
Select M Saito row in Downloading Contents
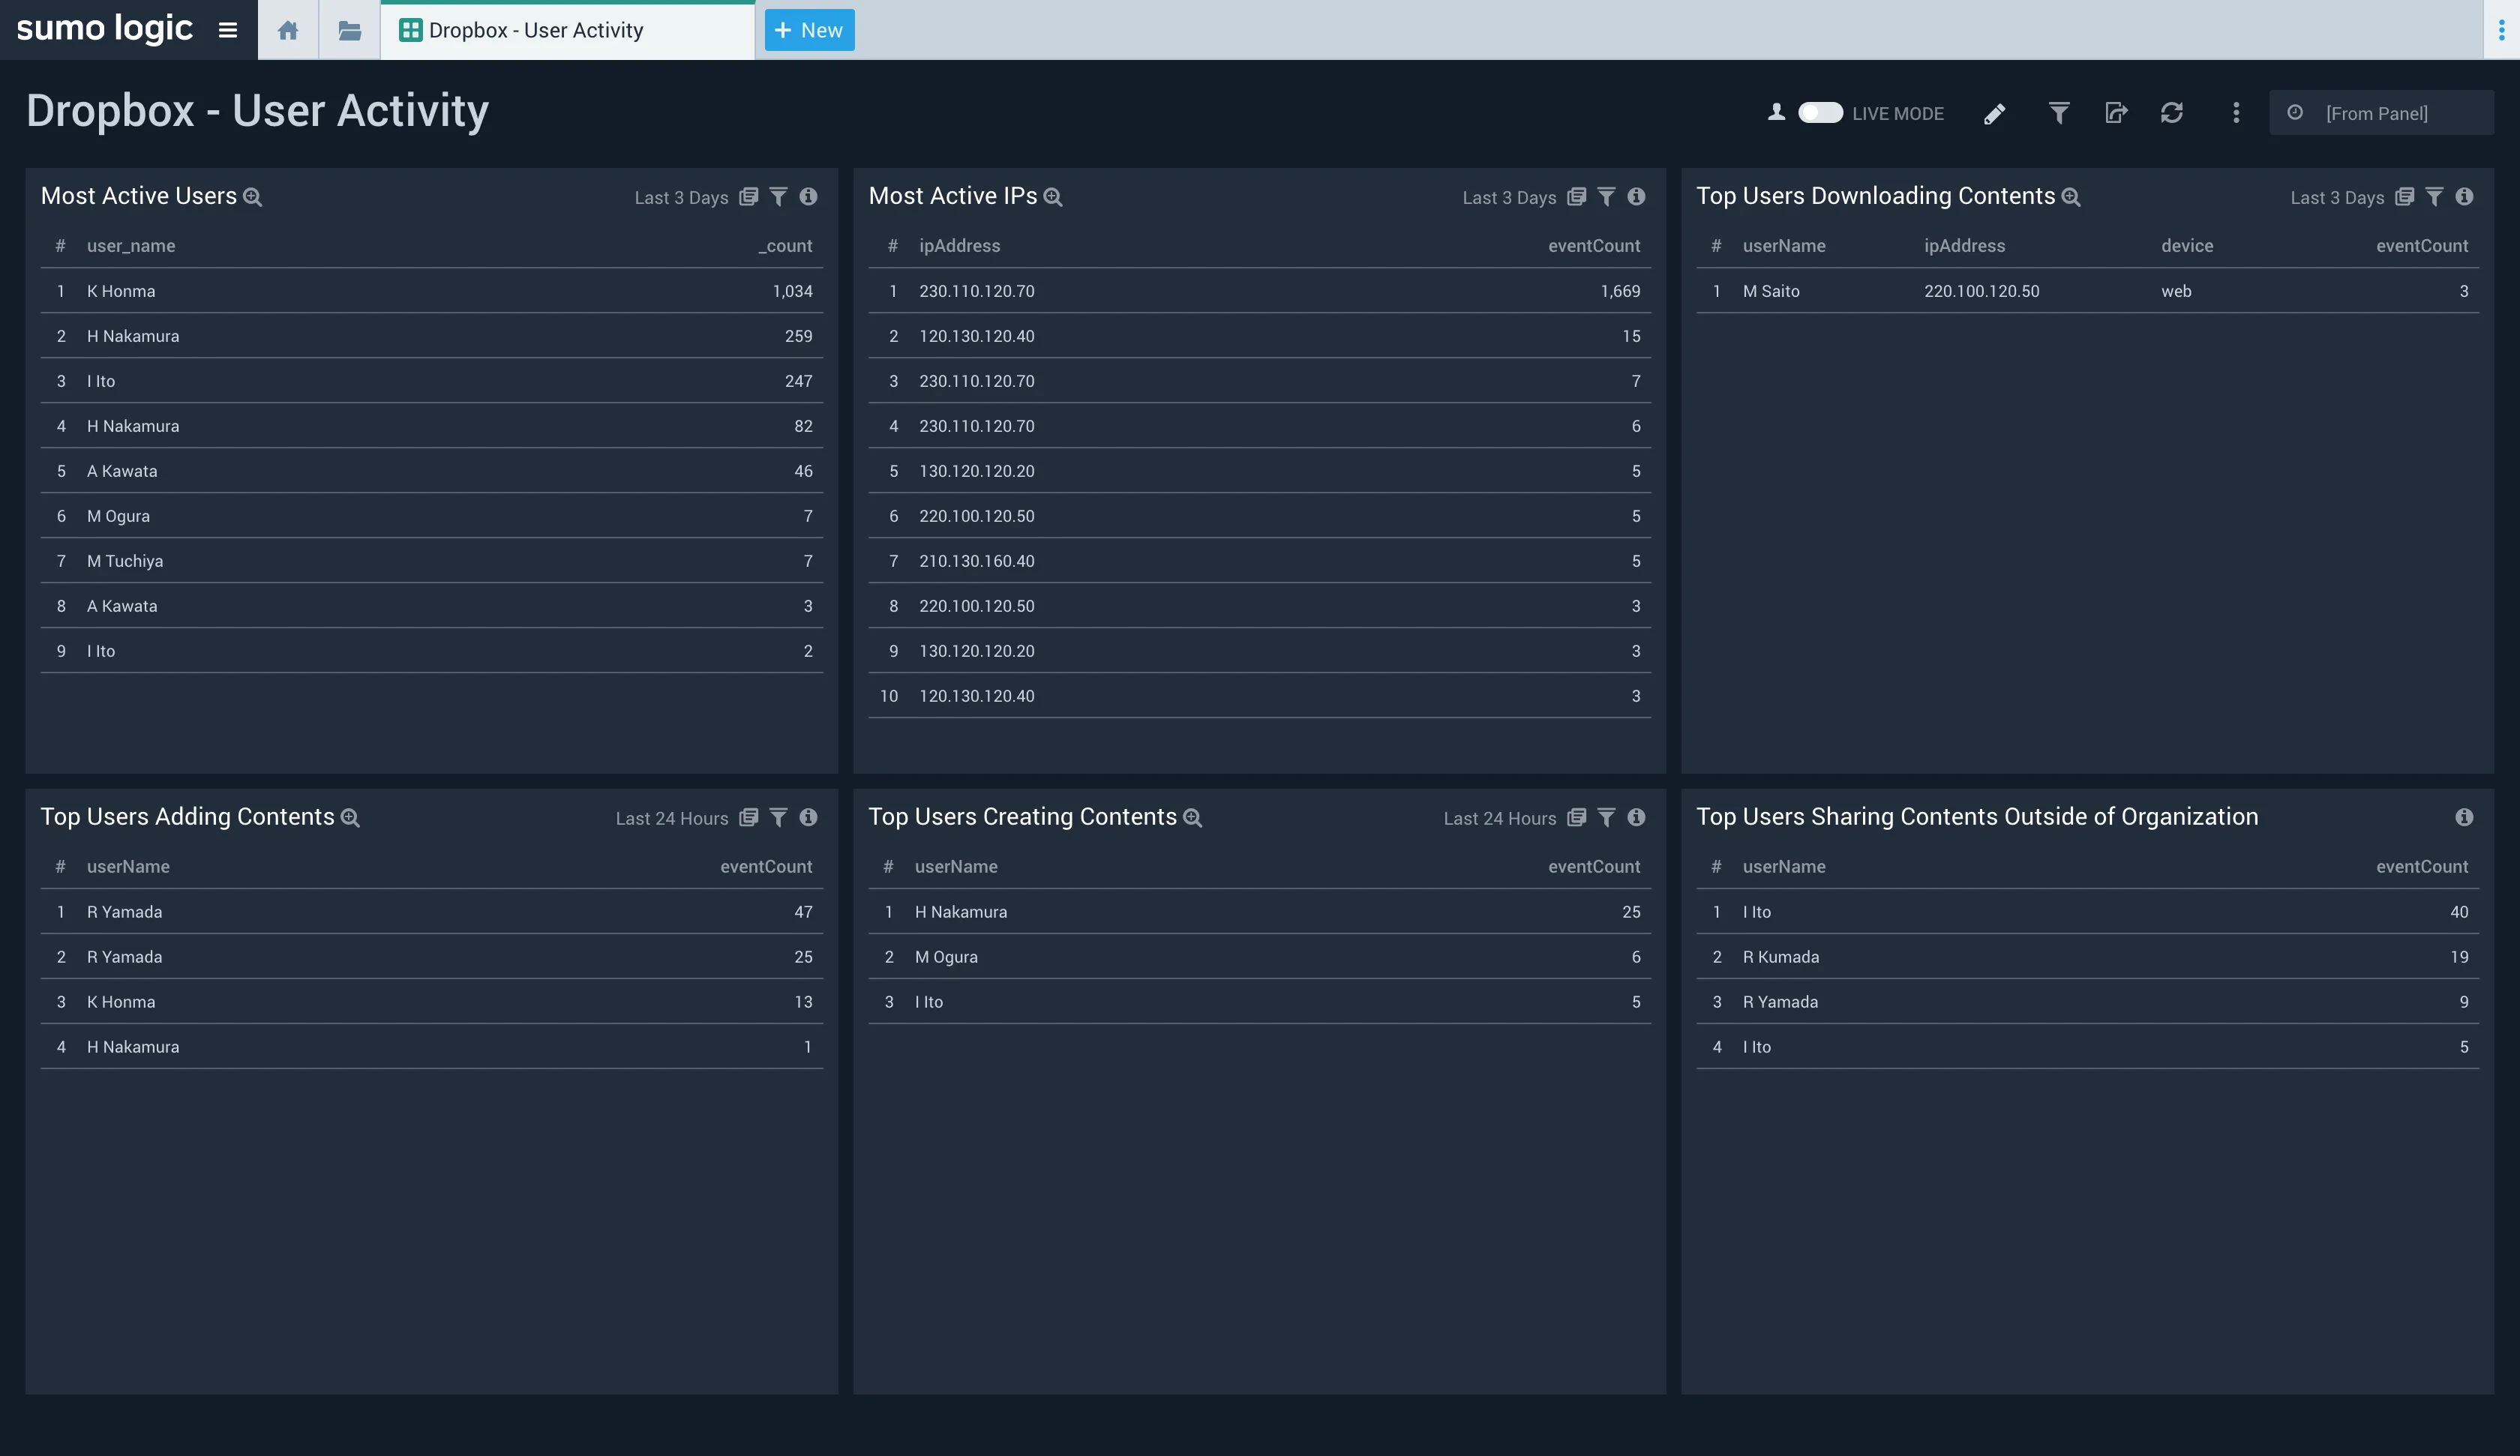(2088, 291)
